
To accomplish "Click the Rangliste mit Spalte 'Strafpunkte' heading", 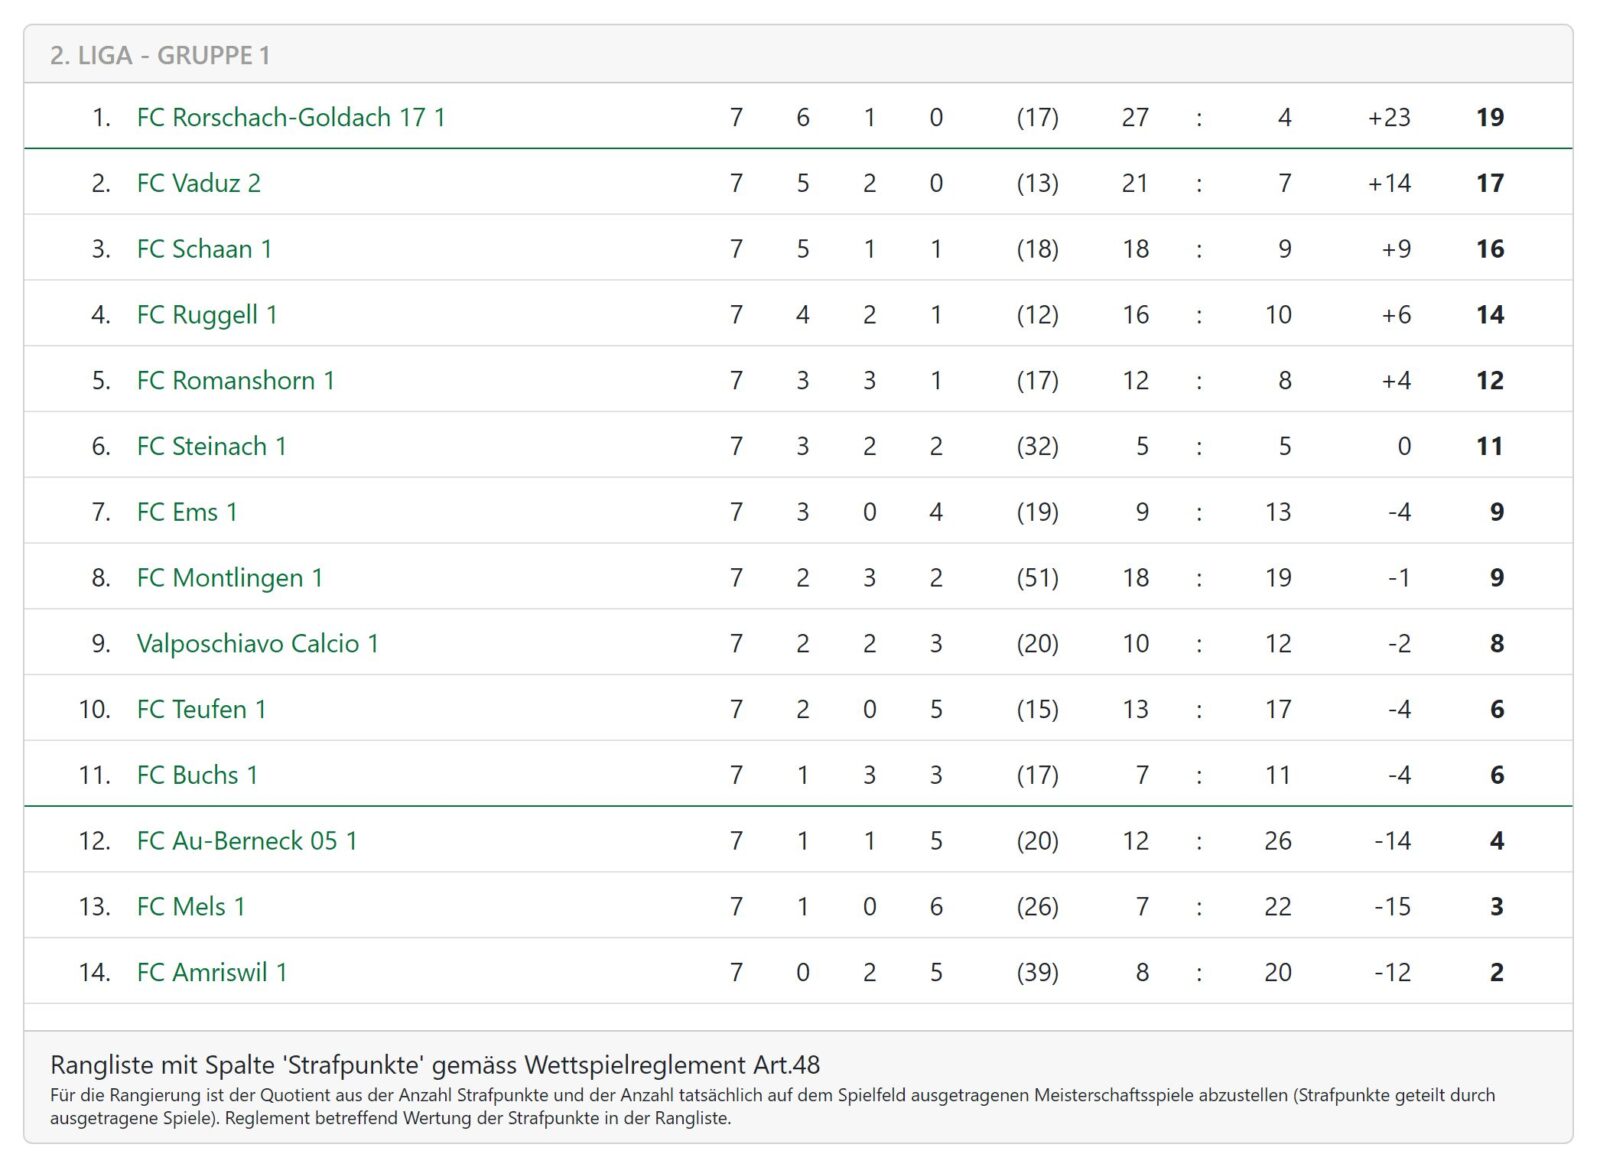I will 435,1065.
